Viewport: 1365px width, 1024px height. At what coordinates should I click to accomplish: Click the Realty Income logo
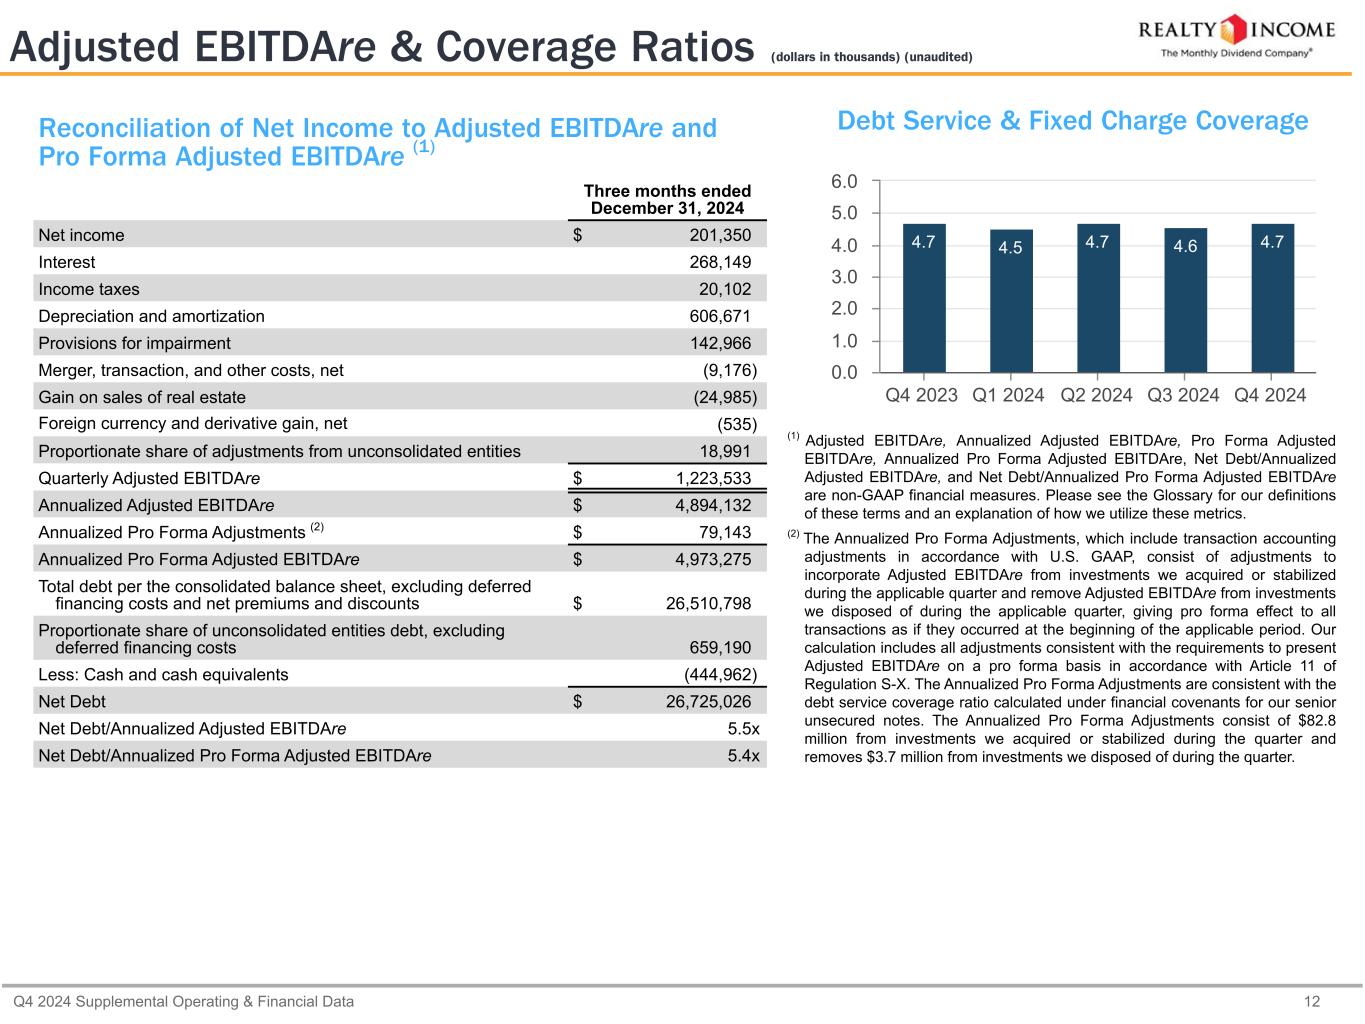click(1236, 35)
